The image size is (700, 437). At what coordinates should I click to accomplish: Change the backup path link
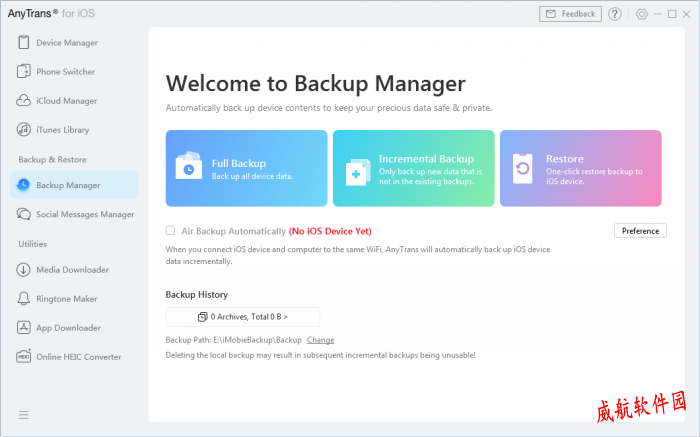click(x=321, y=340)
